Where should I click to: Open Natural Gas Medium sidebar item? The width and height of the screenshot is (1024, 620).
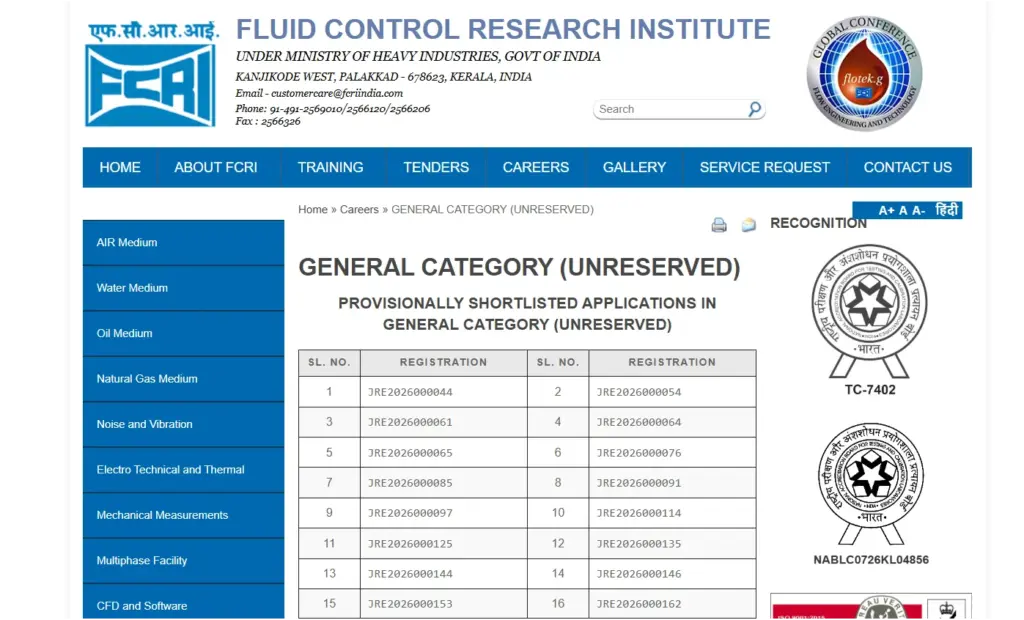click(x=184, y=379)
